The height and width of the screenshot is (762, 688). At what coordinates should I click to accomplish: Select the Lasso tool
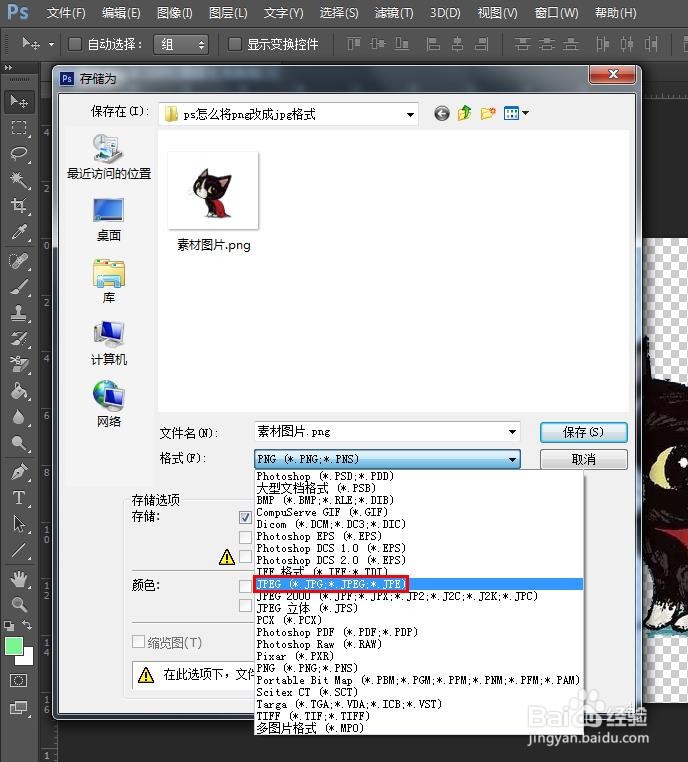[19, 154]
